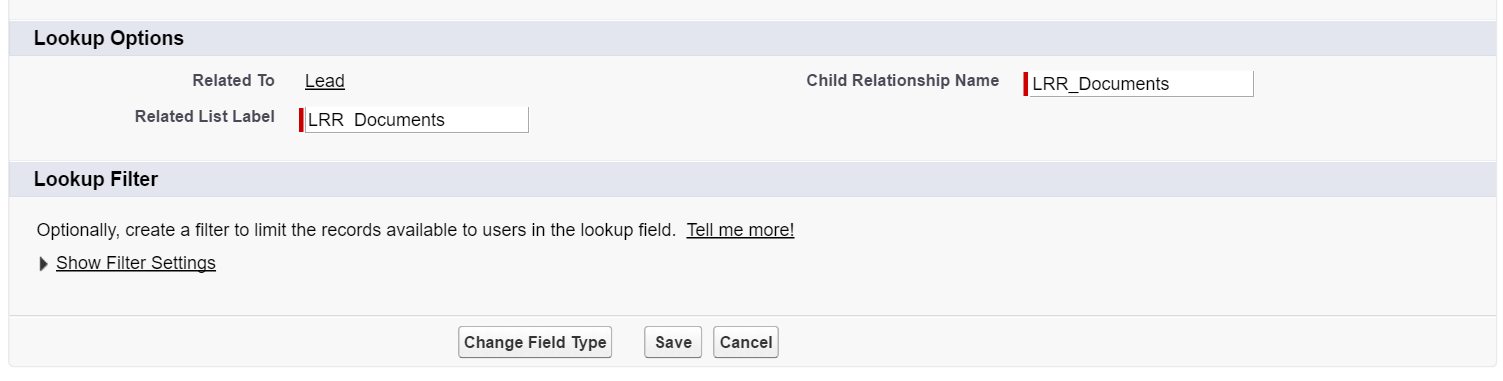Image resolution: width=1503 pixels, height=381 pixels.
Task: Click the Related To field label
Action: point(234,80)
